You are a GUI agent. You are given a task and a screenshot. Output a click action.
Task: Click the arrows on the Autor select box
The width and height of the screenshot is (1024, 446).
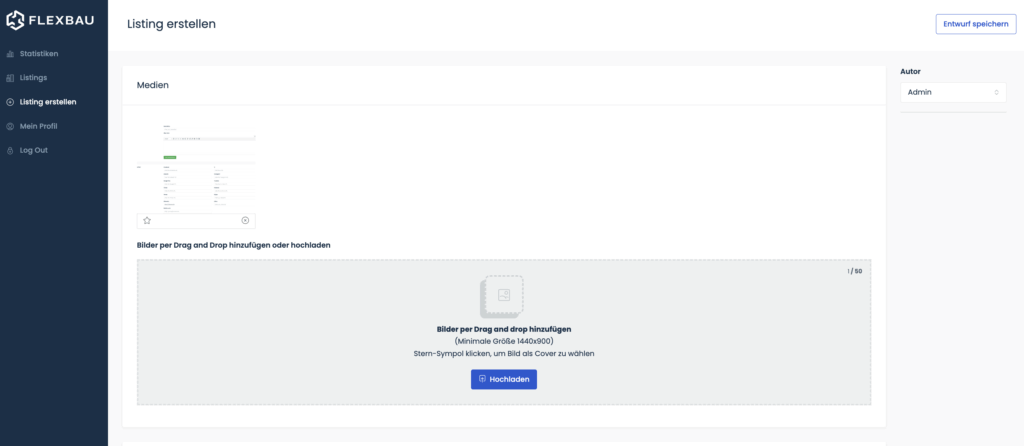(x=996, y=92)
